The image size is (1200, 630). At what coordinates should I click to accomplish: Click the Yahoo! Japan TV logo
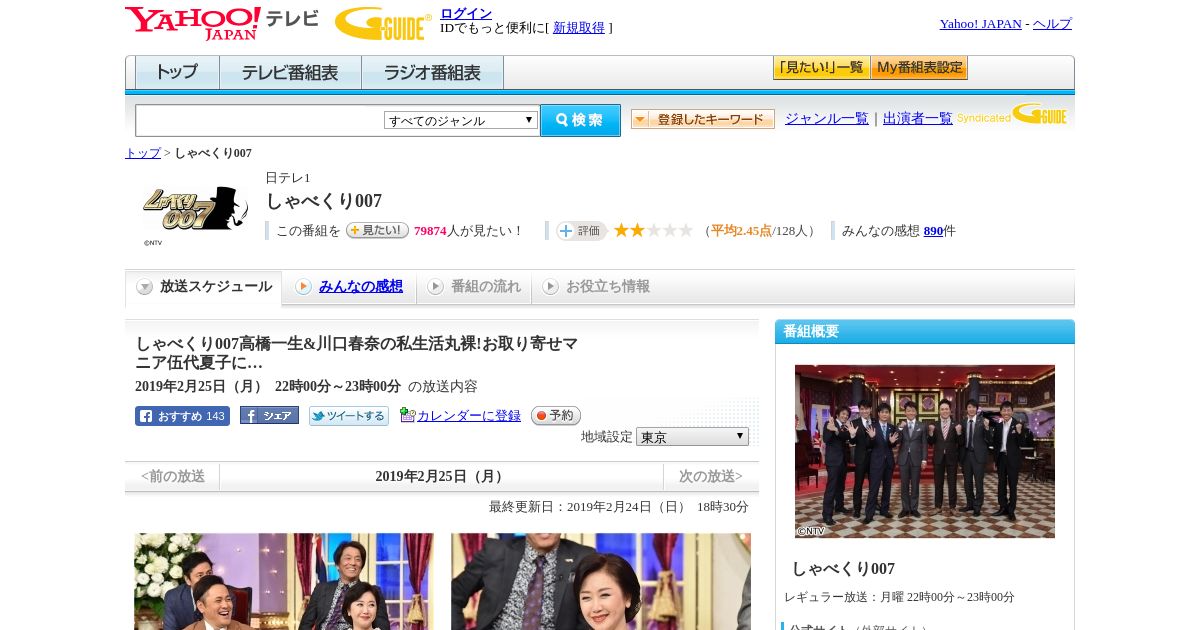pyautogui.click(x=221, y=23)
